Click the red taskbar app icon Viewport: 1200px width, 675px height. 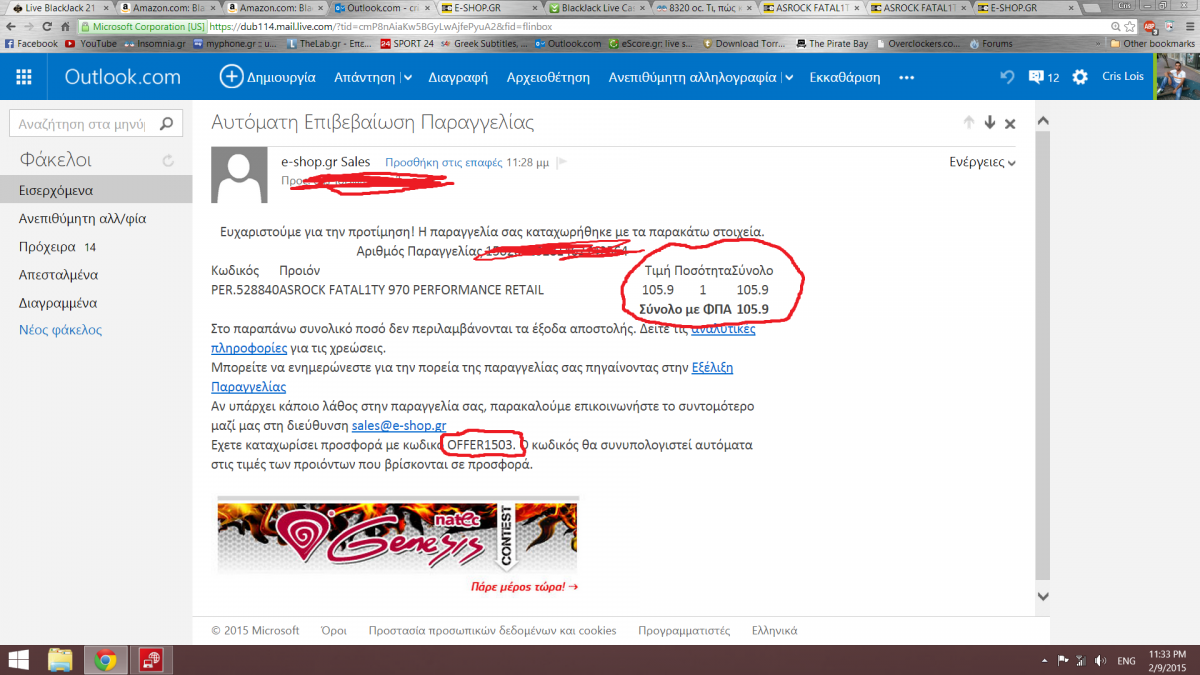(x=151, y=660)
